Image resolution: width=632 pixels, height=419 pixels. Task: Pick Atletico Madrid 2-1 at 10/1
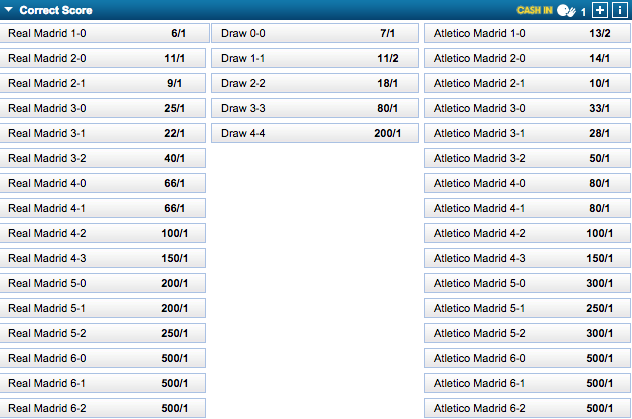pyautogui.click(x=527, y=83)
